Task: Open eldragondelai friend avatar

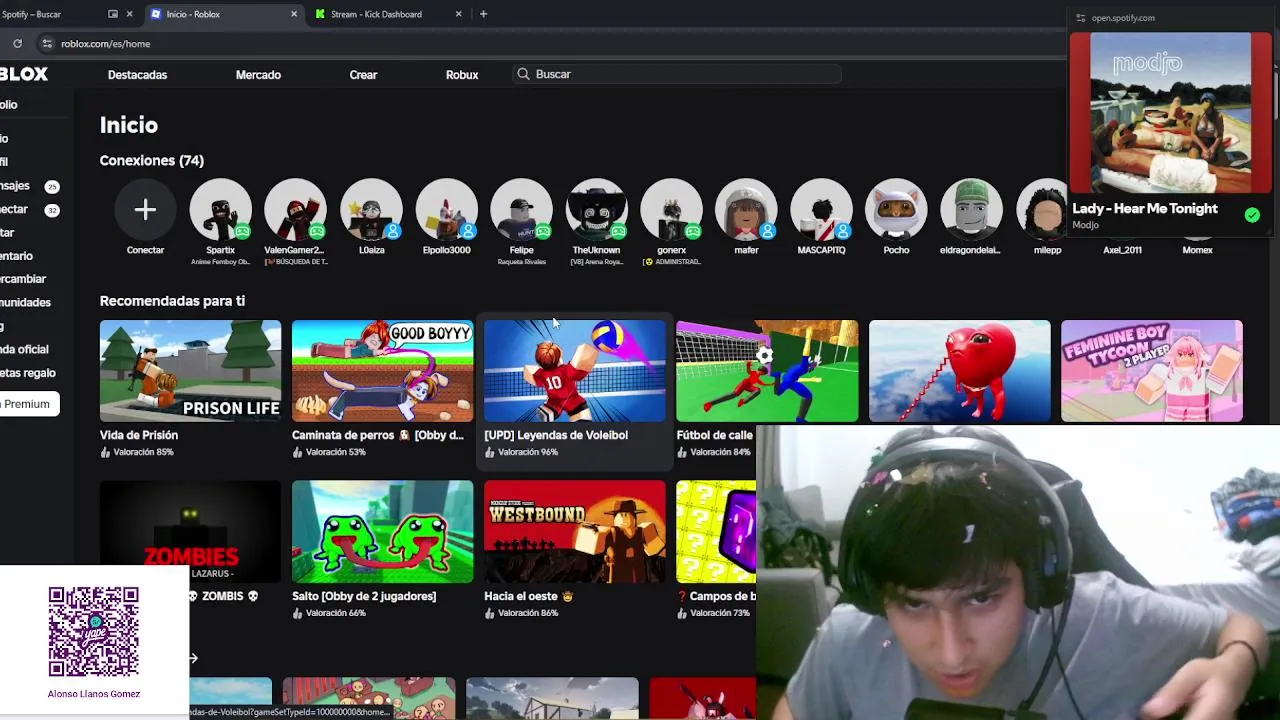Action: point(971,210)
